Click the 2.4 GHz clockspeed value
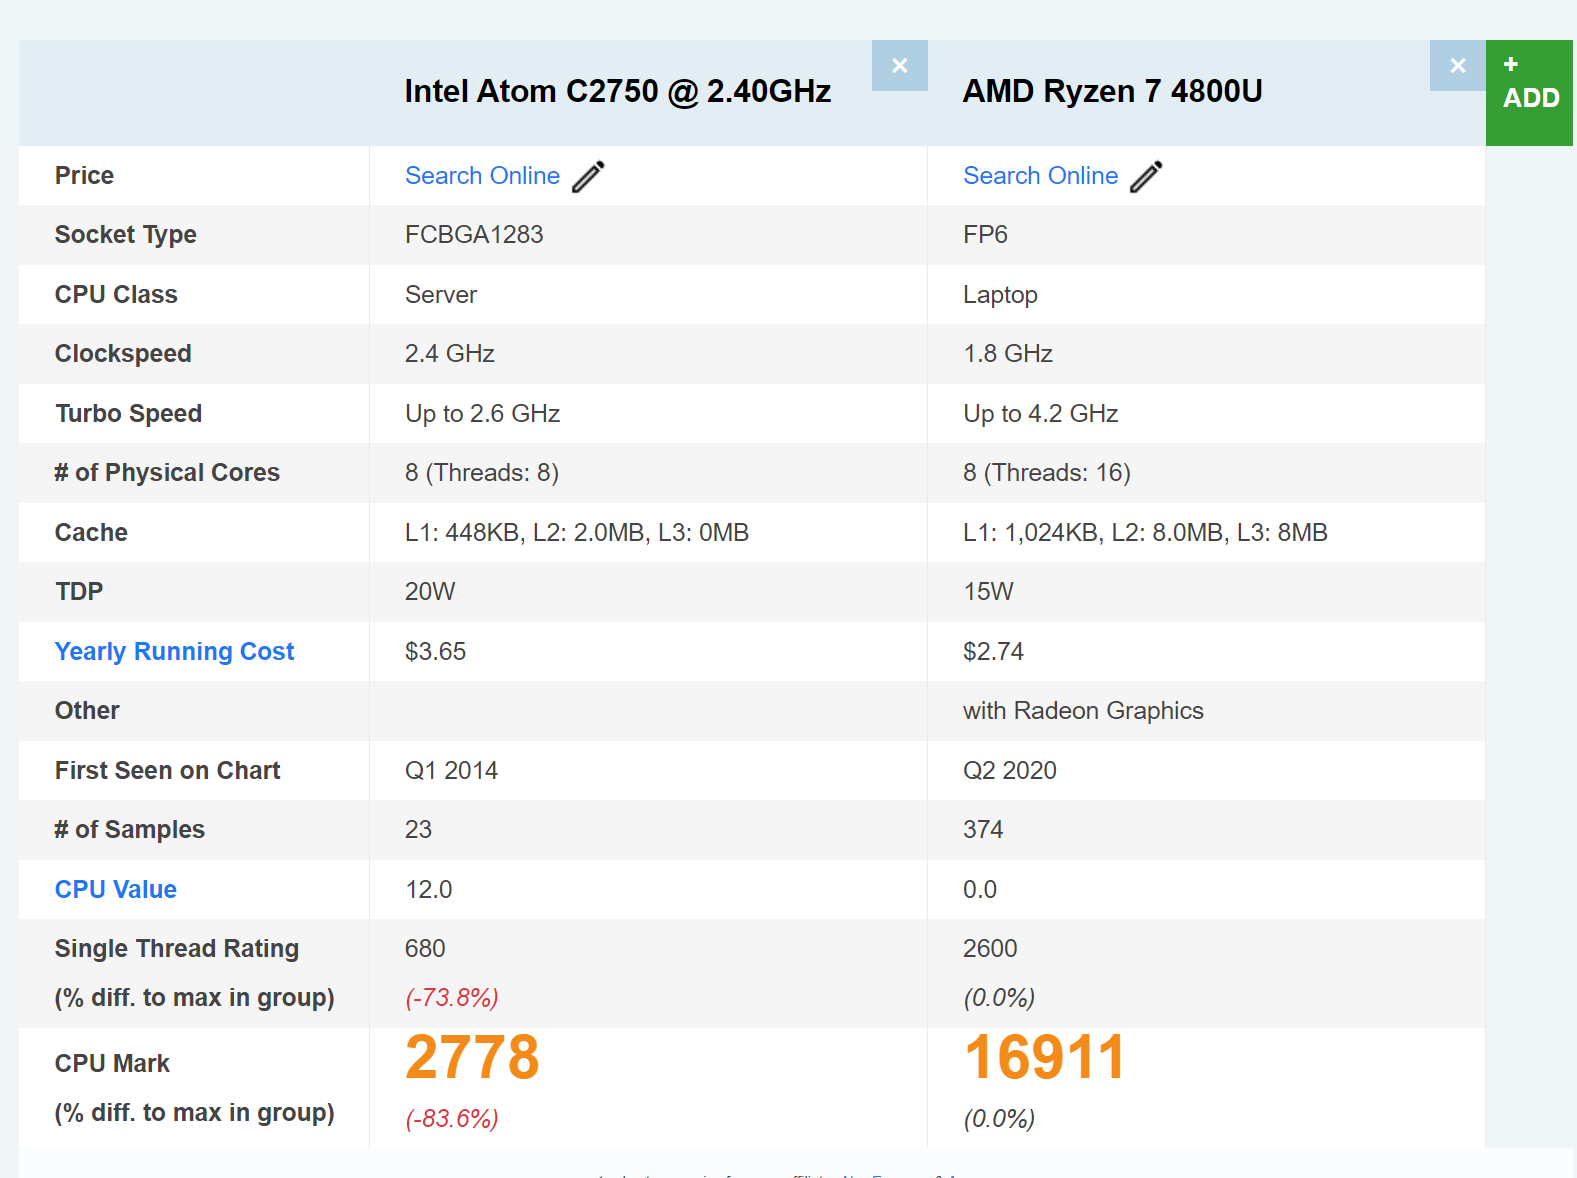The width and height of the screenshot is (1577, 1178). coord(450,354)
